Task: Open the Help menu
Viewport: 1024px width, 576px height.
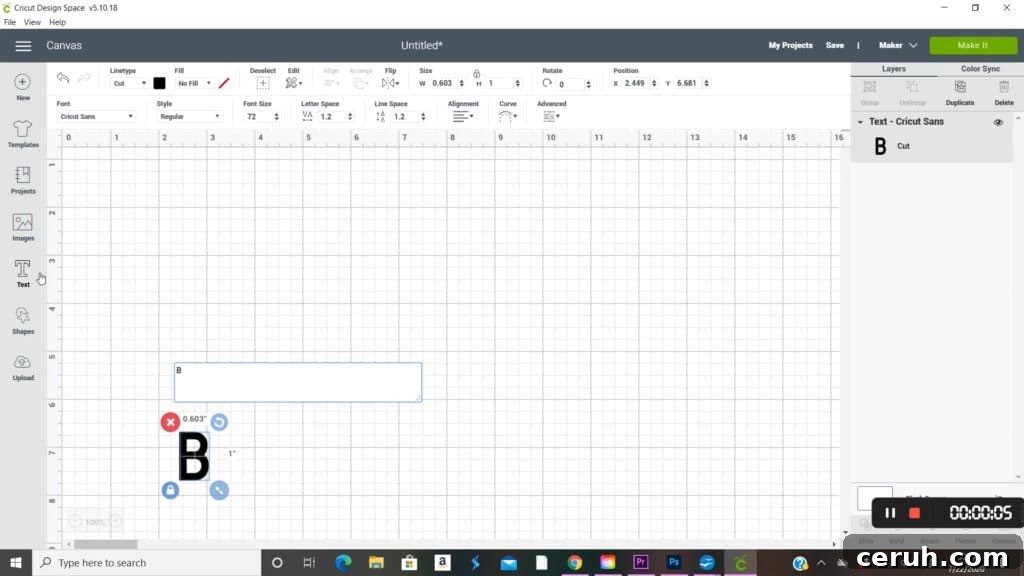Action: [x=57, y=22]
